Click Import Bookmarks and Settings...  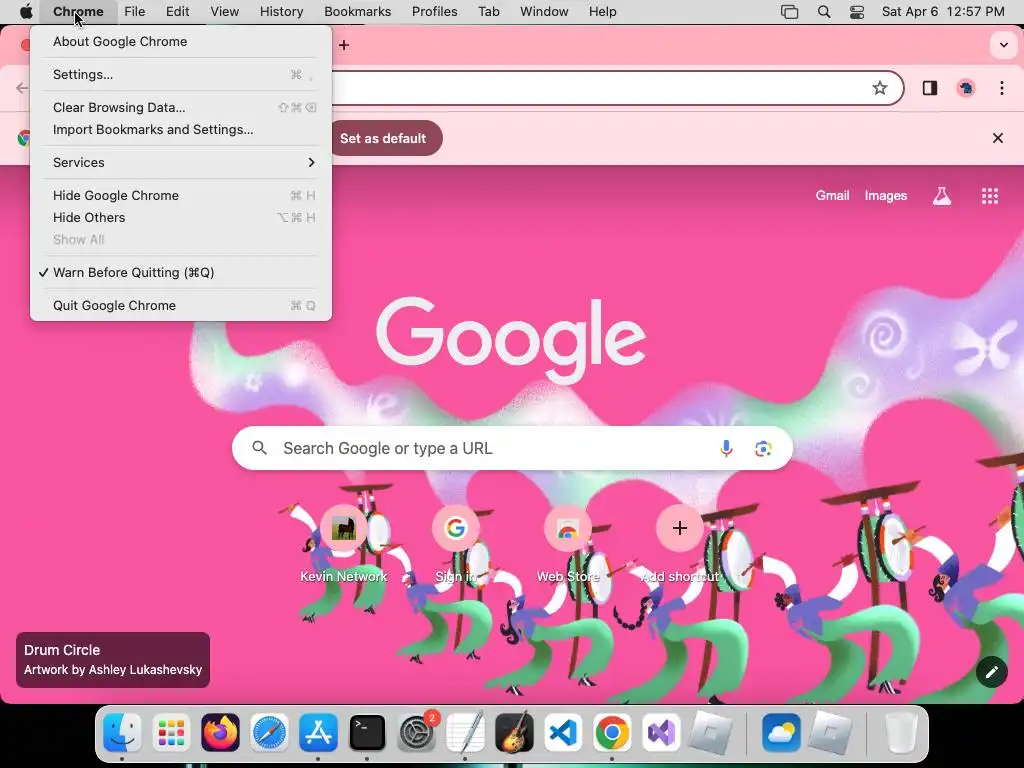coord(181,129)
